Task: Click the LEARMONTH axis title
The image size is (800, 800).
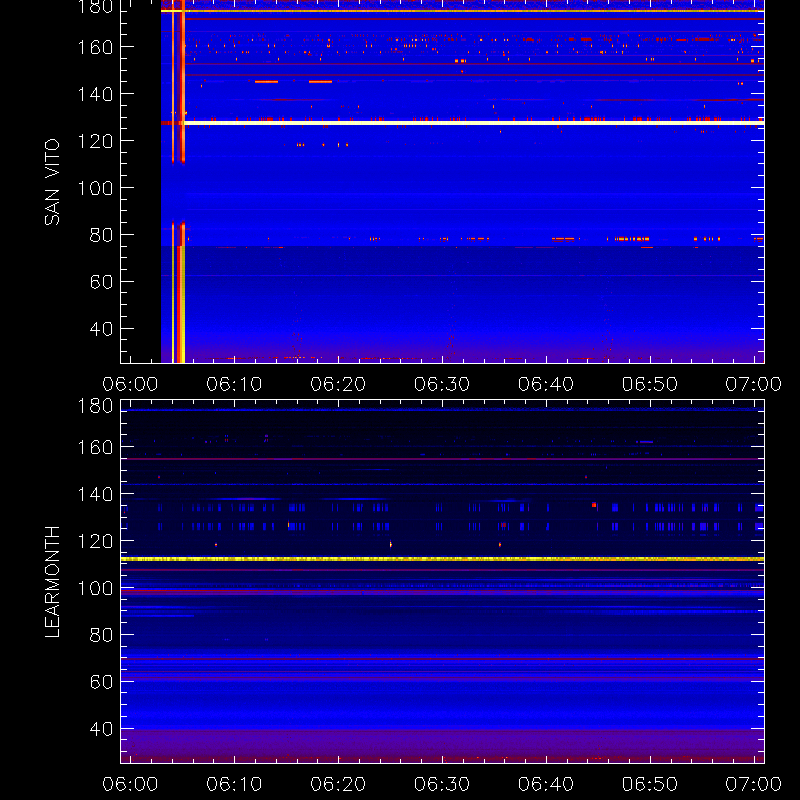Action: (52, 582)
